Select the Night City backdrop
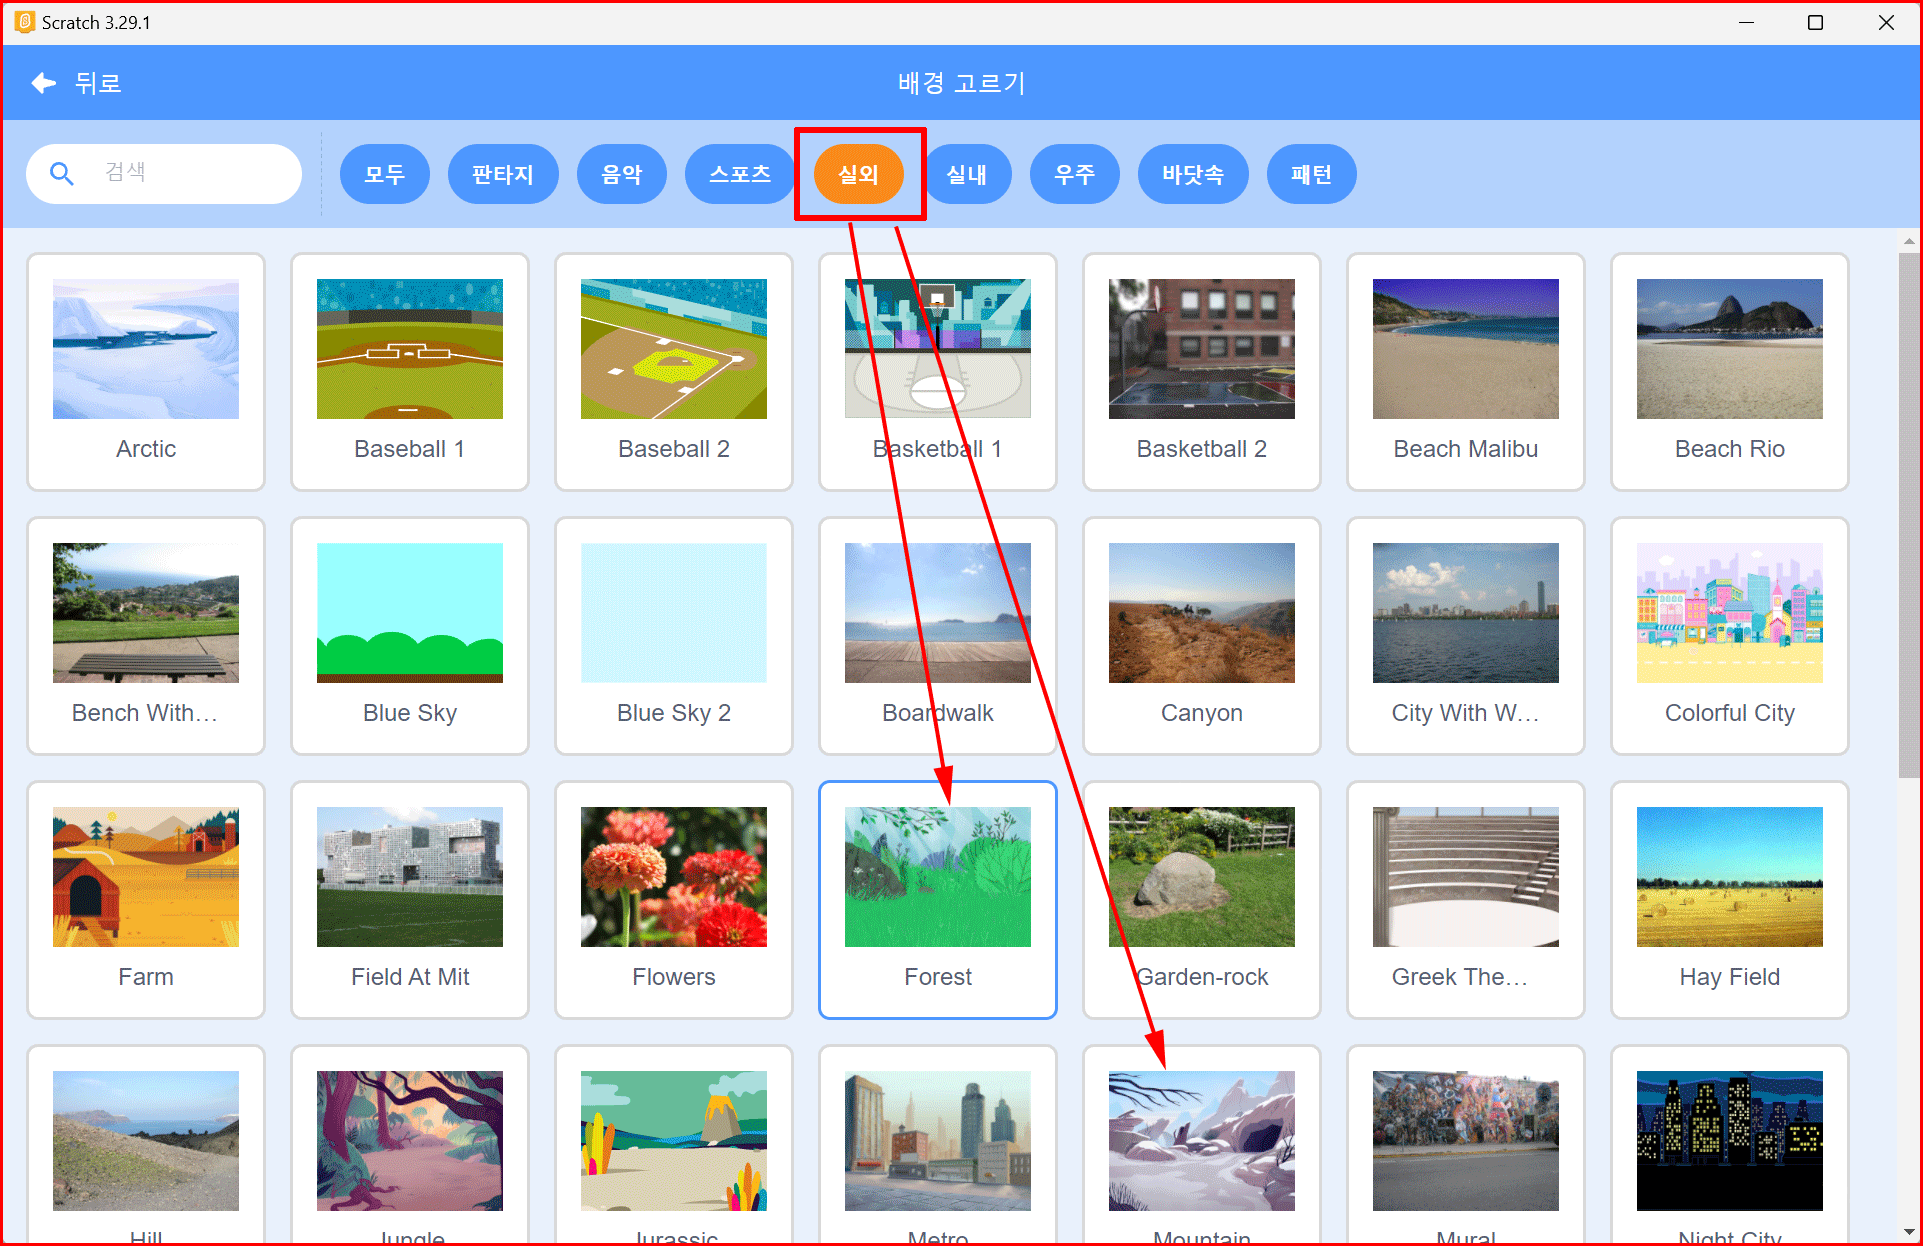 pos(1729,1141)
